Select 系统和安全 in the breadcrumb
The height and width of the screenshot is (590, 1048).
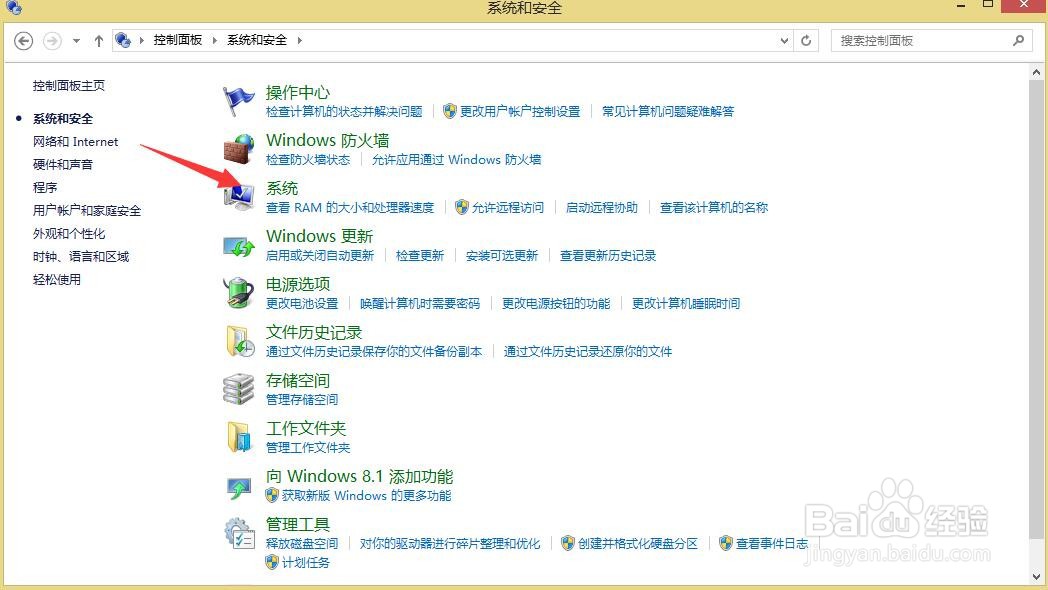(x=257, y=40)
